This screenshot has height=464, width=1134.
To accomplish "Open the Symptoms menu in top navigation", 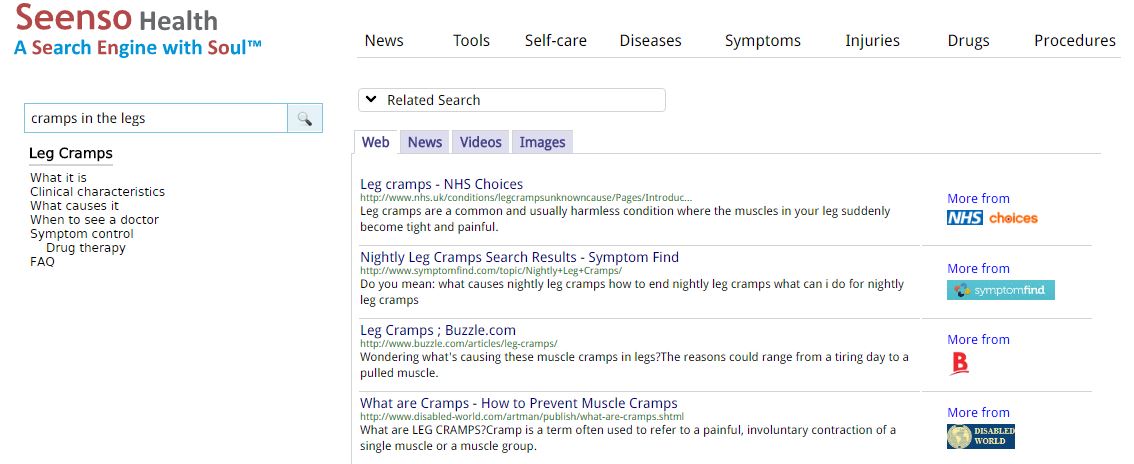I will [762, 41].
